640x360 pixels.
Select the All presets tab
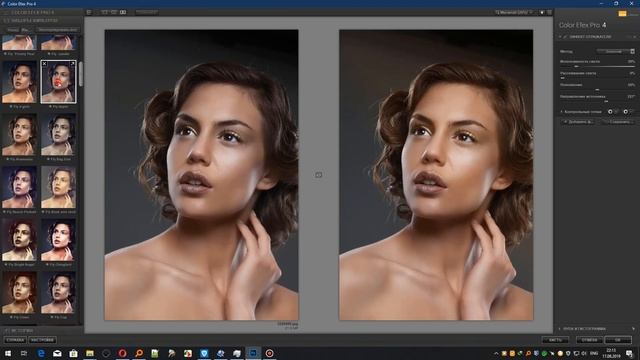point(25,30)
